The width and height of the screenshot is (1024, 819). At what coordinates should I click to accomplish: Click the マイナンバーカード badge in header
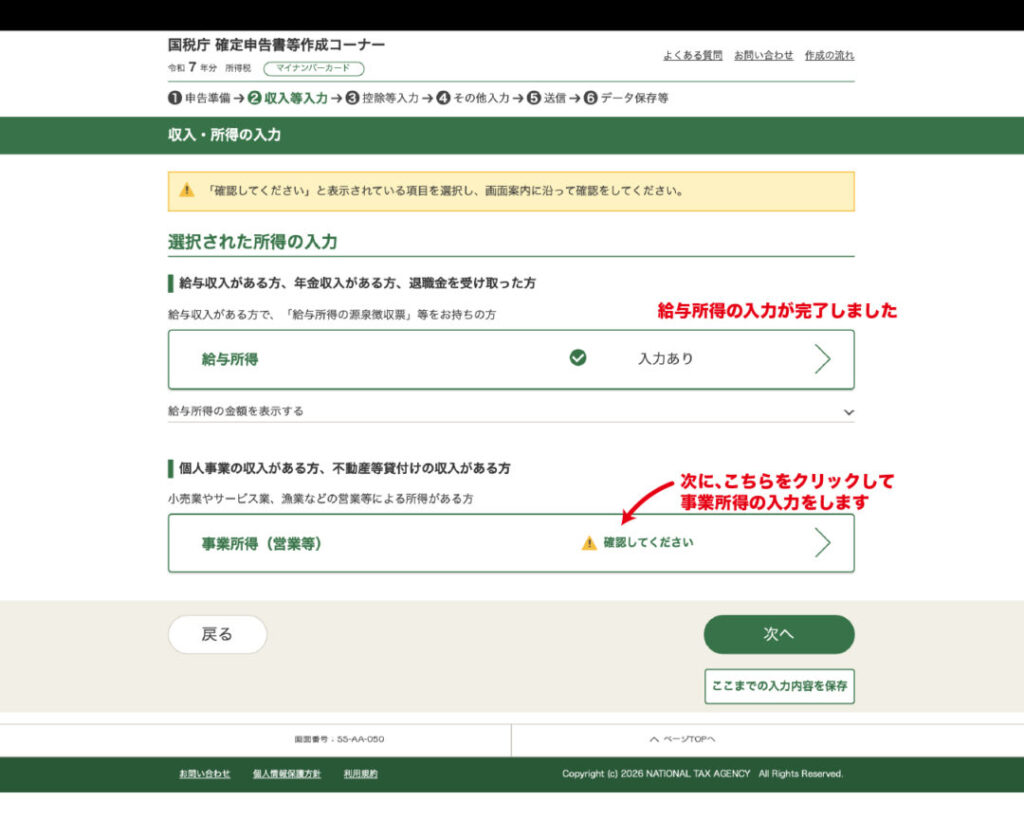click(x=314, y=69)
